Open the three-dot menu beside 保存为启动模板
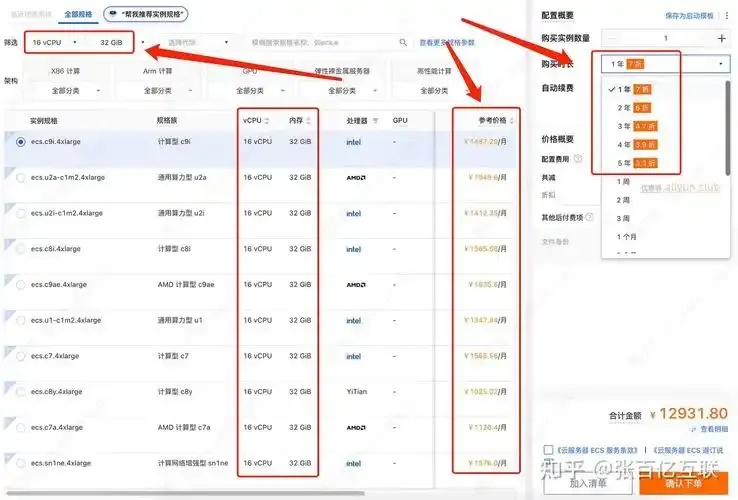The image size is (738, 500). tap(727, 16)
